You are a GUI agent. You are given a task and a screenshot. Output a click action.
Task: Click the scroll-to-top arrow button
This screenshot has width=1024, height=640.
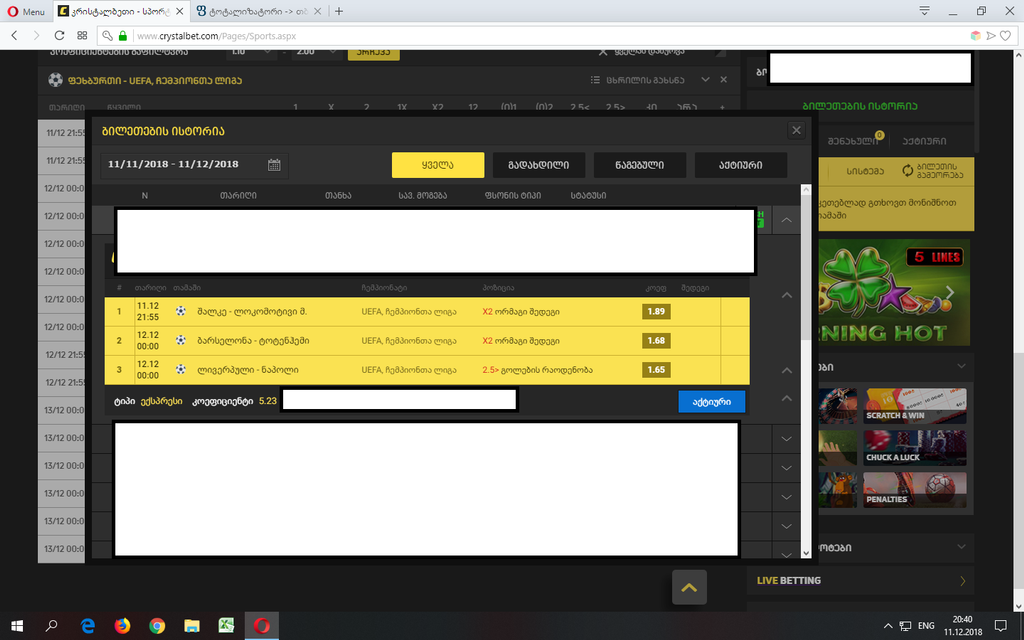tap(689, 587)
